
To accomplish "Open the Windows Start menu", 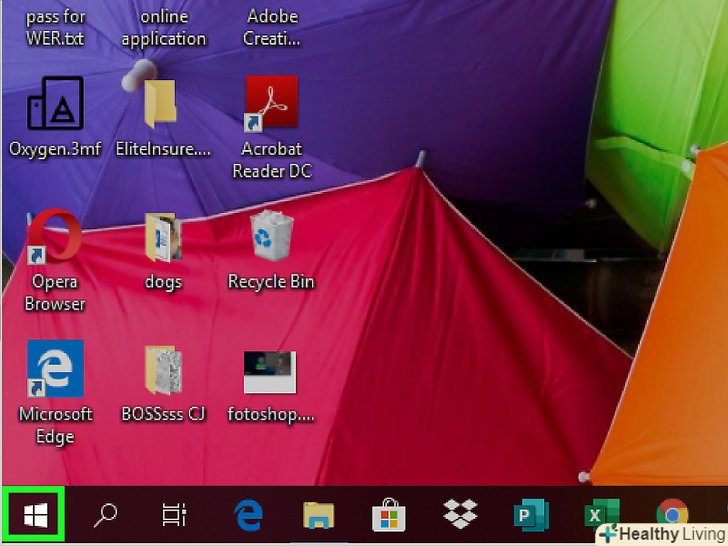I will 35,515.
